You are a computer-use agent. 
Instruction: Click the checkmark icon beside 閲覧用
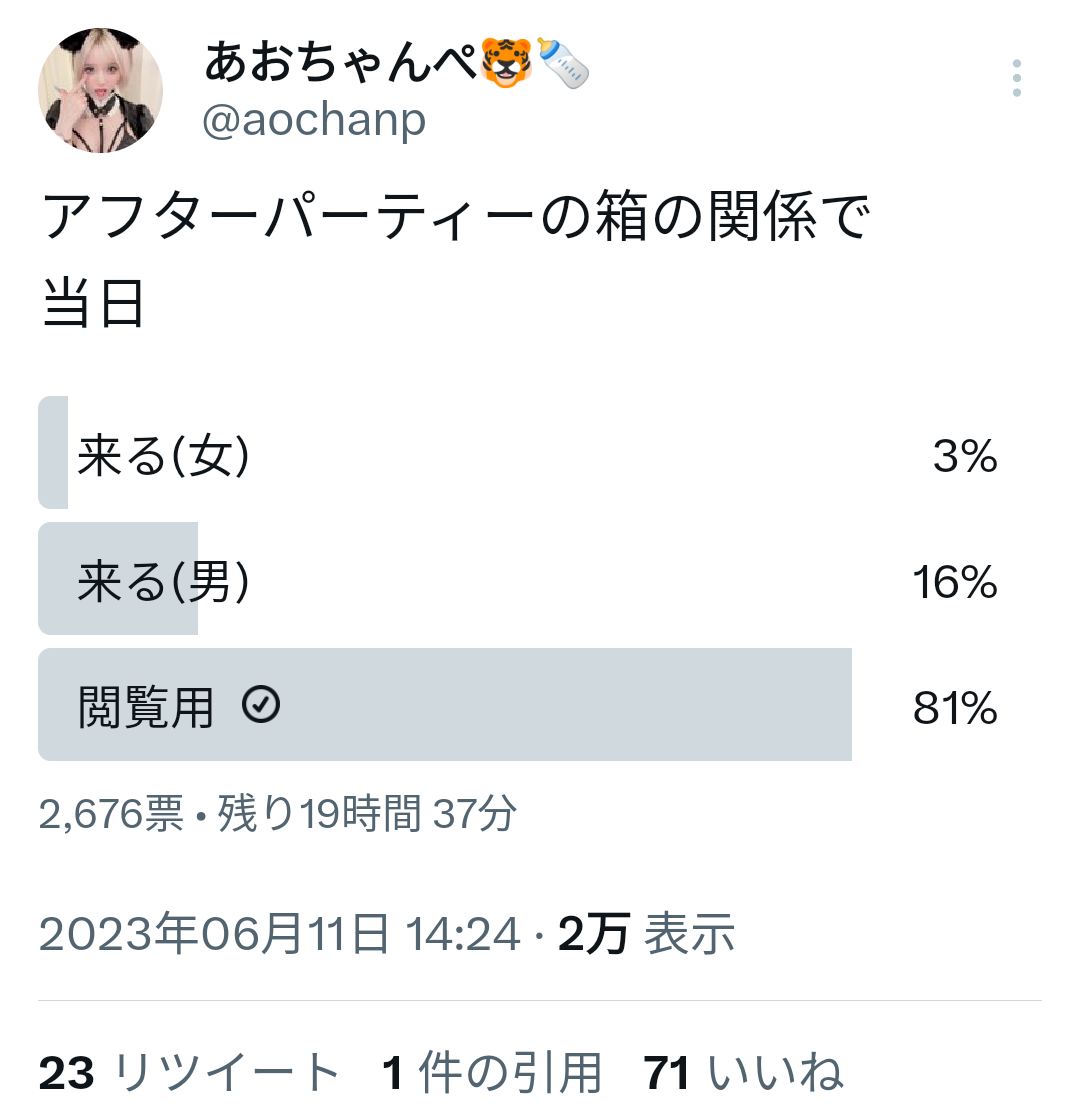[x=261, y=704]
